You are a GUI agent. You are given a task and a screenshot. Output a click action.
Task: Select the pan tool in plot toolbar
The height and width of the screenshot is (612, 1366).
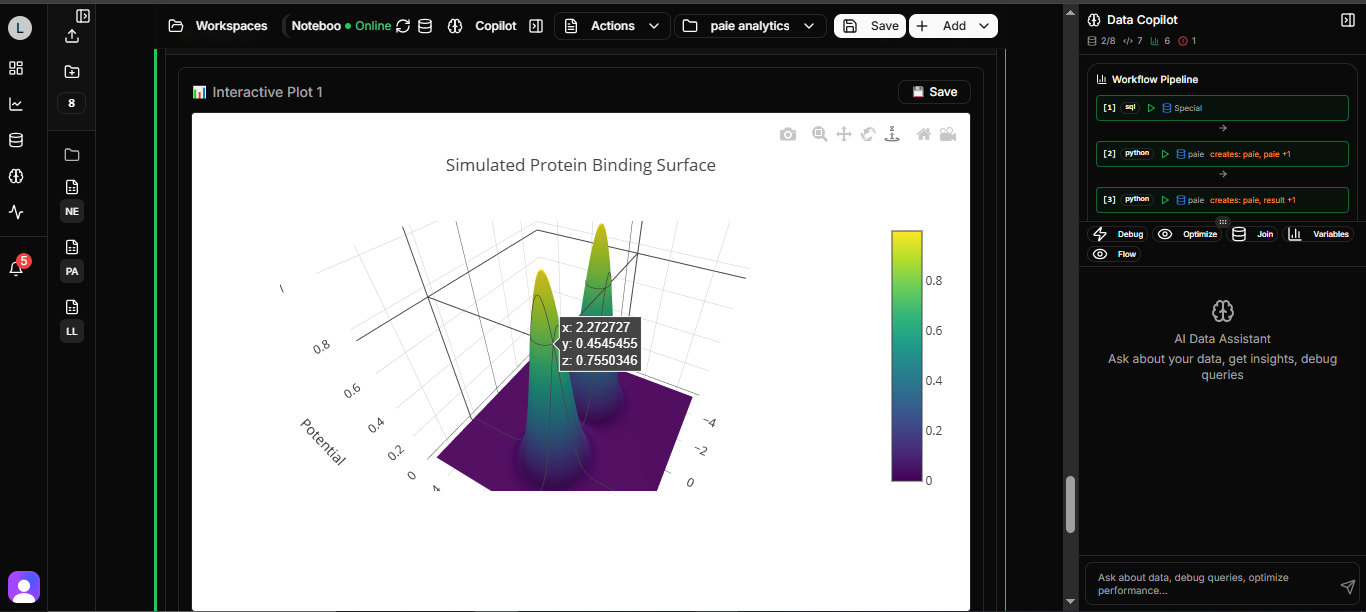pos(844,134)
